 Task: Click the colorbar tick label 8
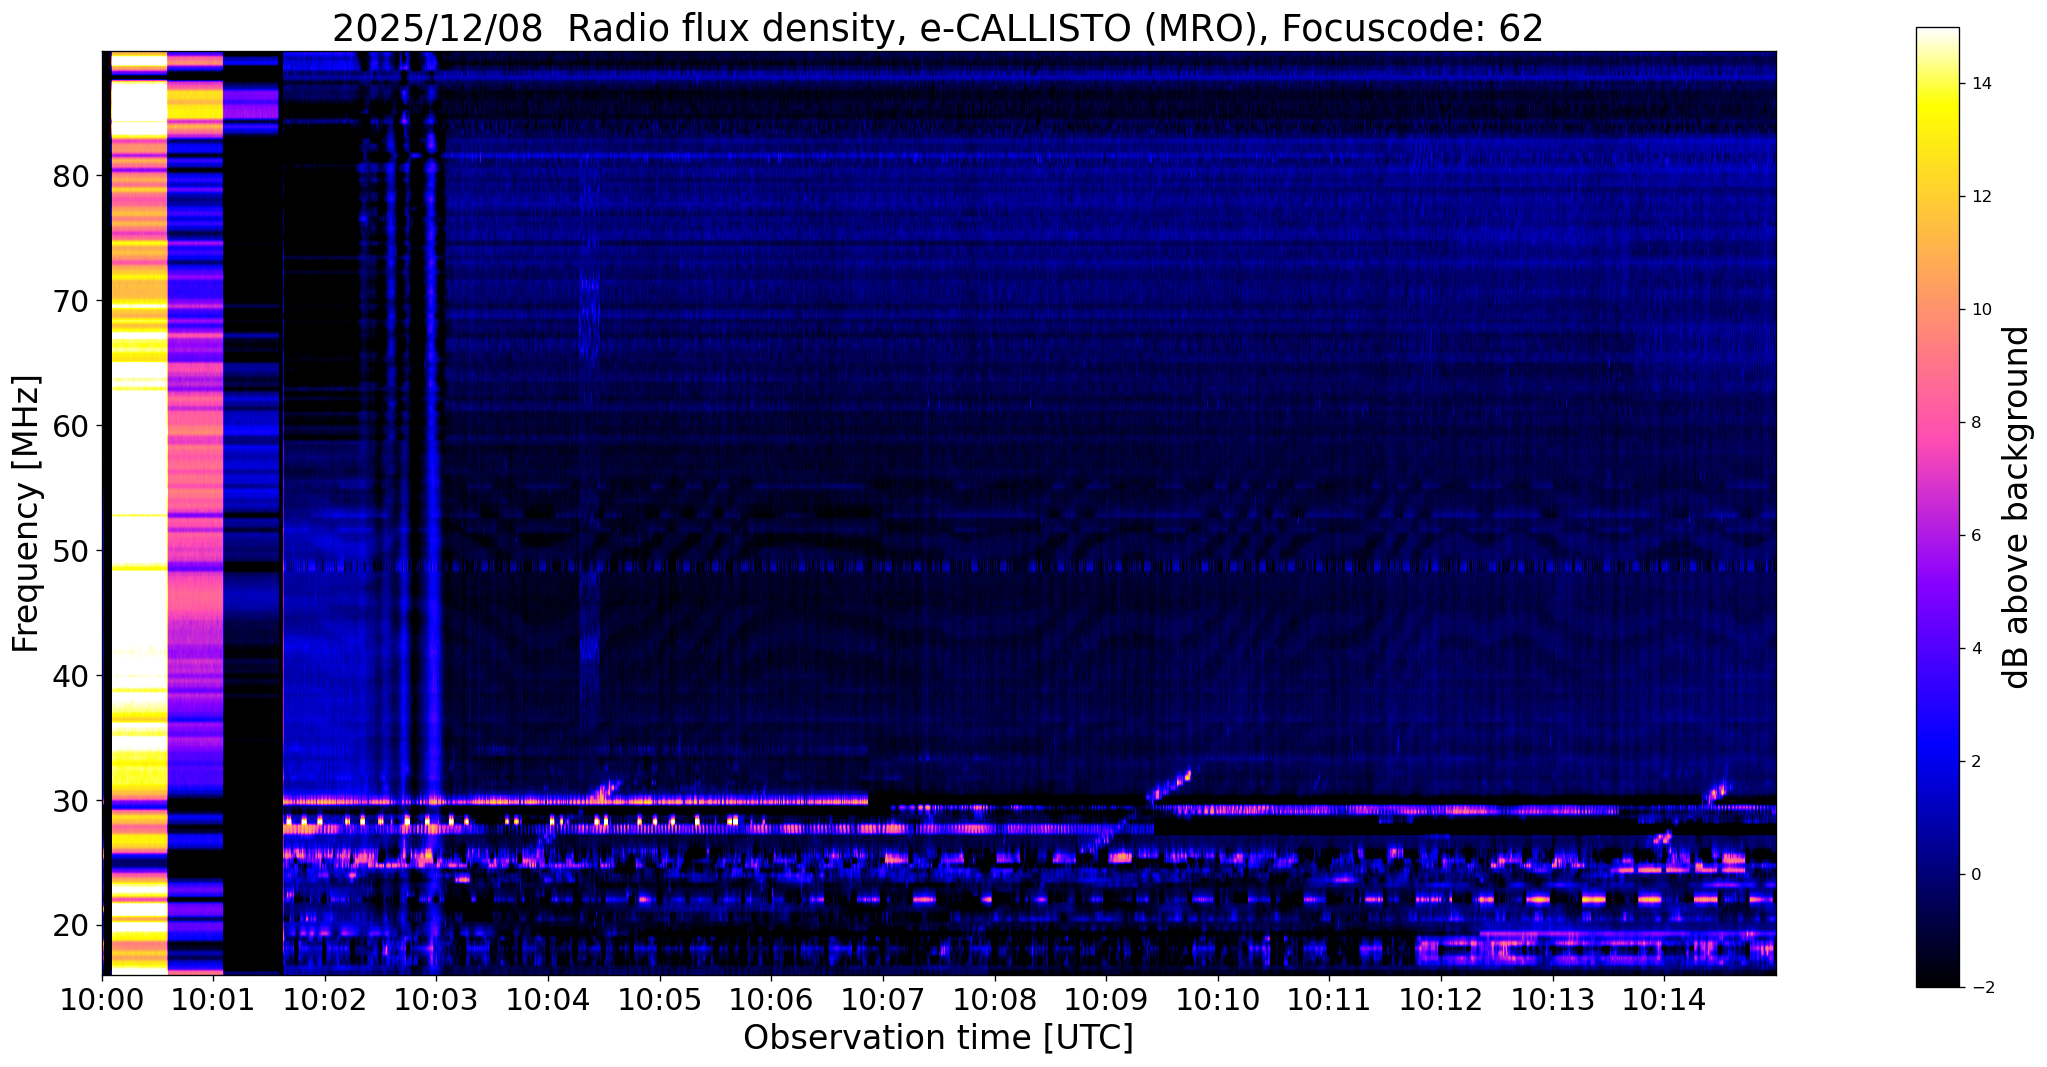click(x=1976, y=423)
